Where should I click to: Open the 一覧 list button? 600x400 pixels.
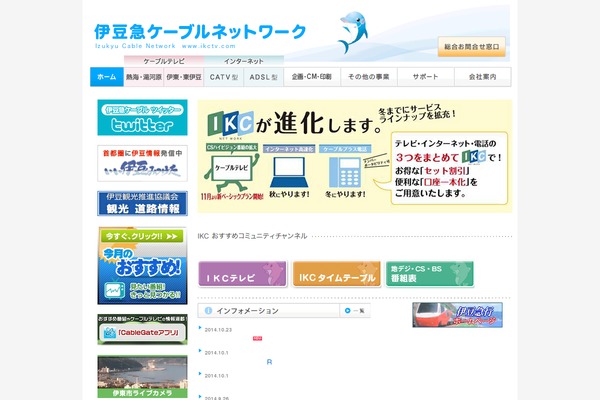(355, 311)
